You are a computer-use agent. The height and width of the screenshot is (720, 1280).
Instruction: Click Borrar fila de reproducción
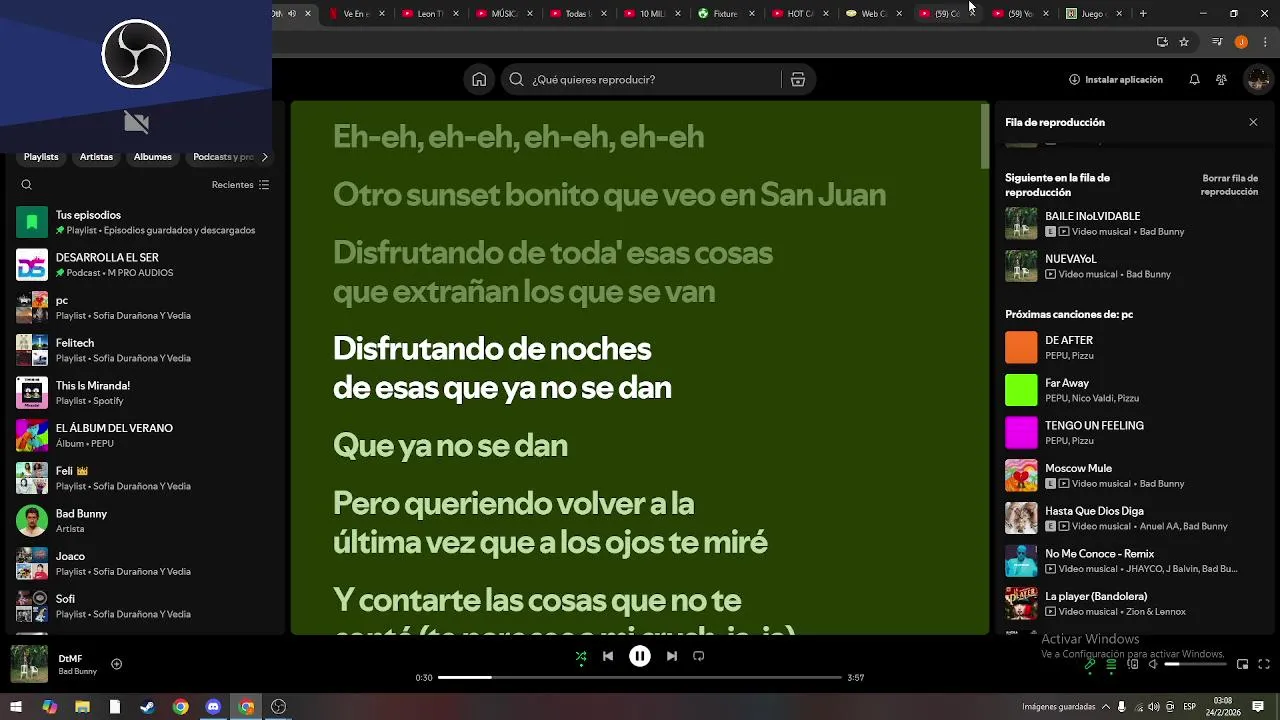point(1229,185)
